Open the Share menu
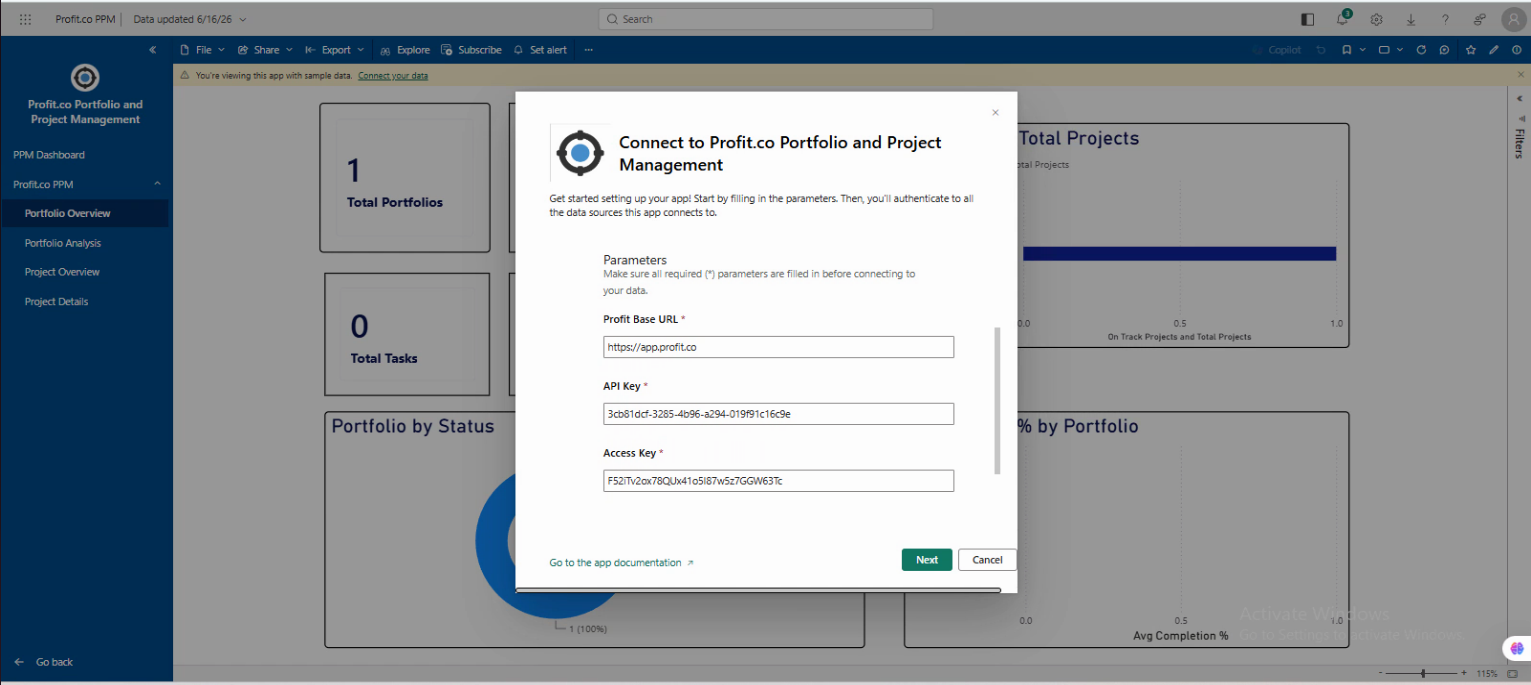The height and width of the screenshot is (685, 1531). coord(265,50)
